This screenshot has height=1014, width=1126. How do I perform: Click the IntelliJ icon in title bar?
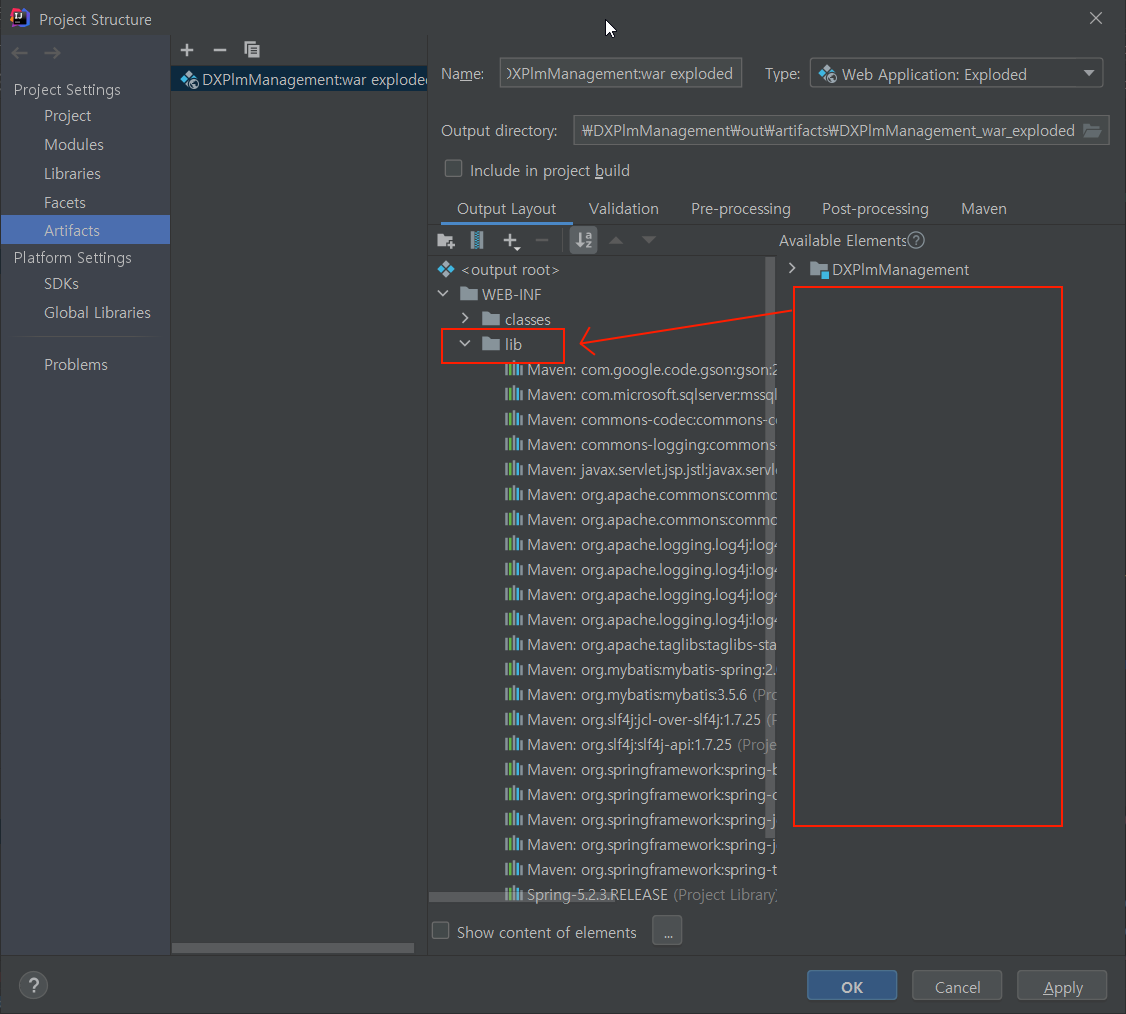(x=19, y=18)
